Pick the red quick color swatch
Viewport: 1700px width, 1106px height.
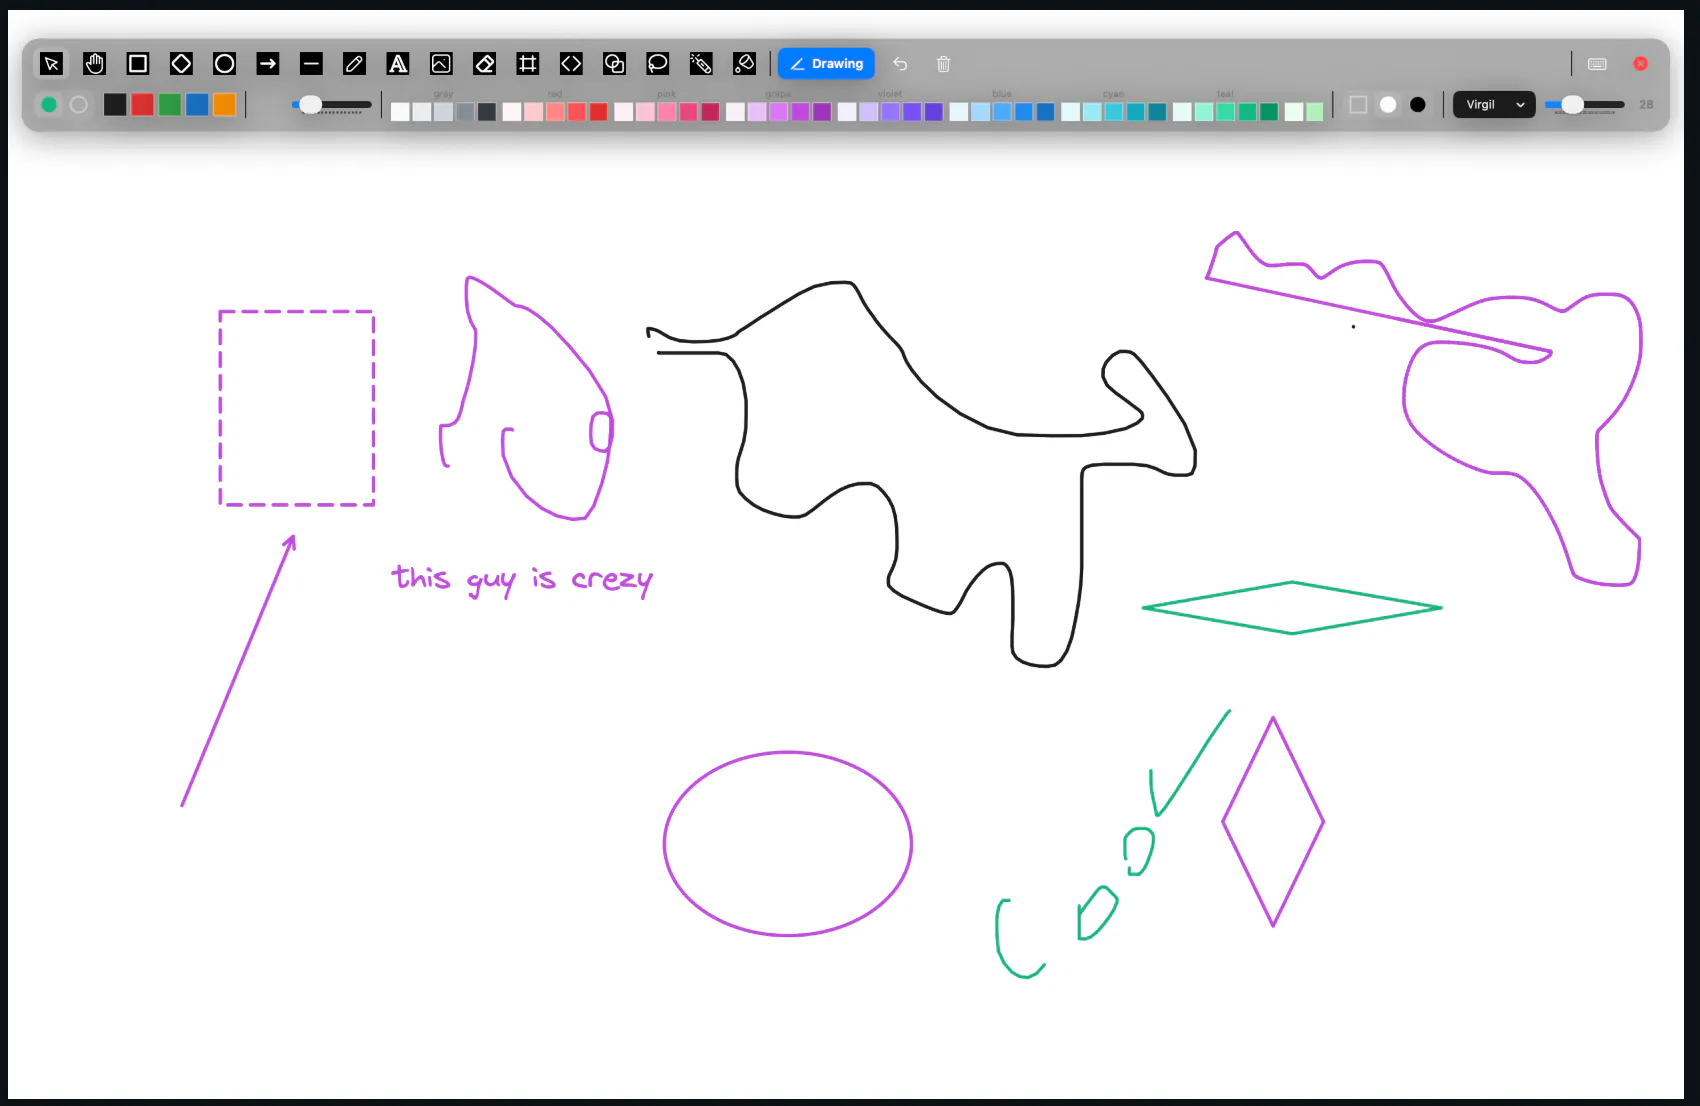(143, 104)
